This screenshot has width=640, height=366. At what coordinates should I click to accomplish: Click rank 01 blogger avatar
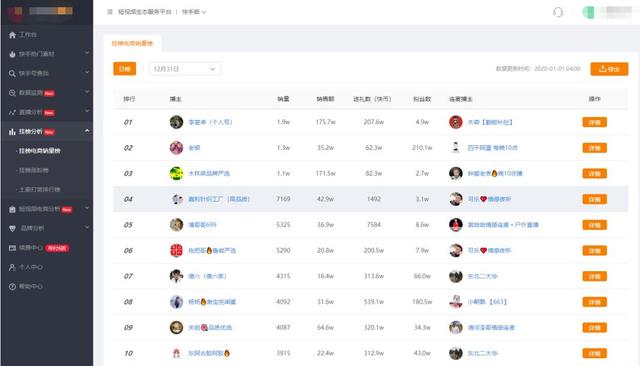point(176,122)
